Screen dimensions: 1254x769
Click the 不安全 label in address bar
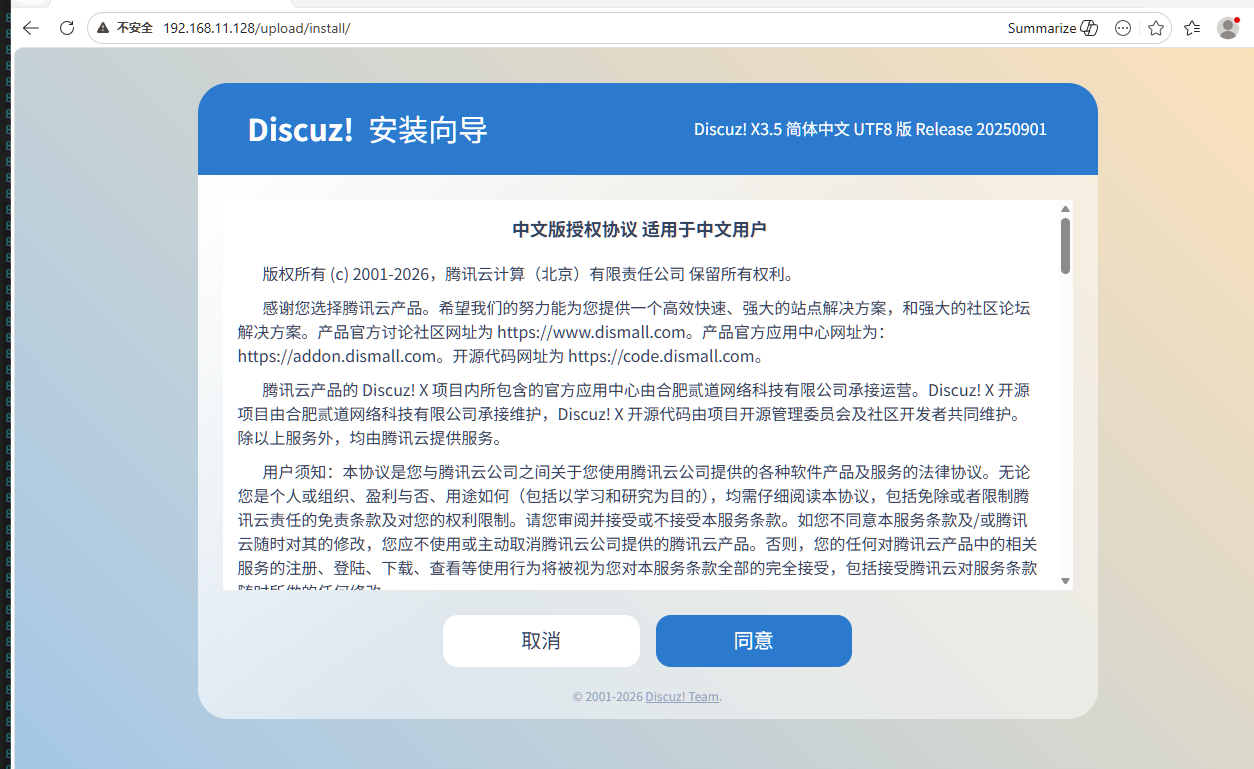point(135,28)
